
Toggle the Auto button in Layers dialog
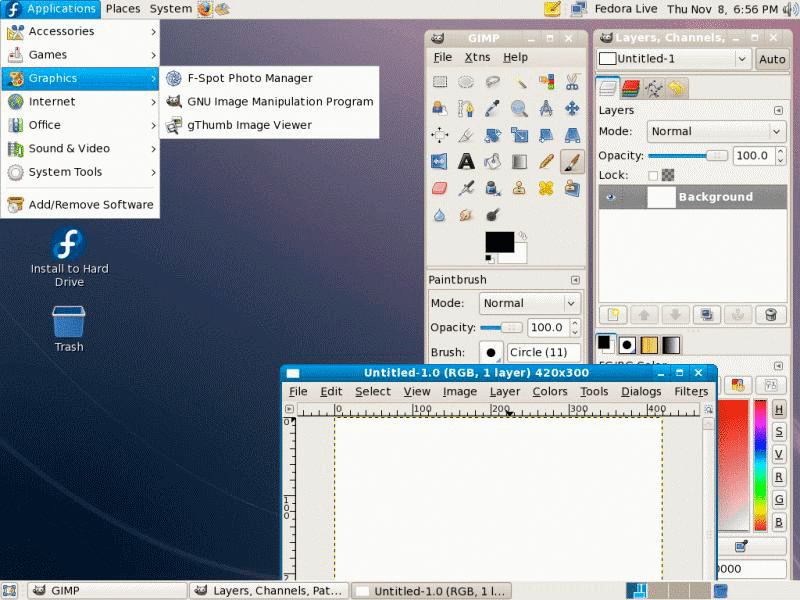pyautogui.click(x=771, y=59)
